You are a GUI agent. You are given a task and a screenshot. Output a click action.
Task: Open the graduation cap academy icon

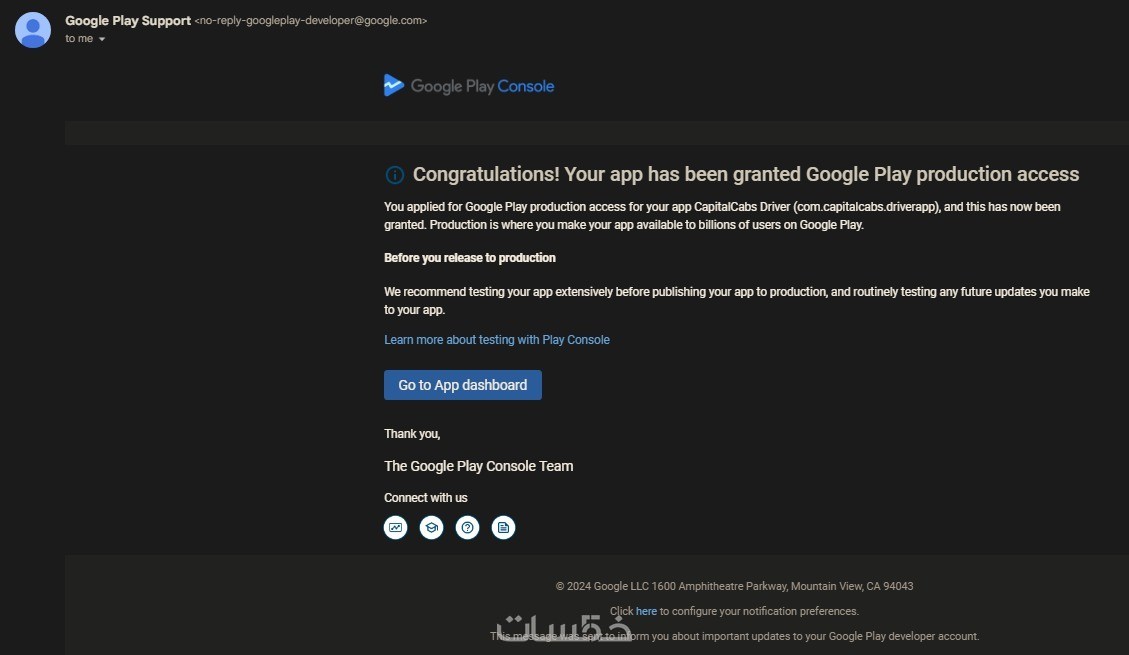coord(431,527)
